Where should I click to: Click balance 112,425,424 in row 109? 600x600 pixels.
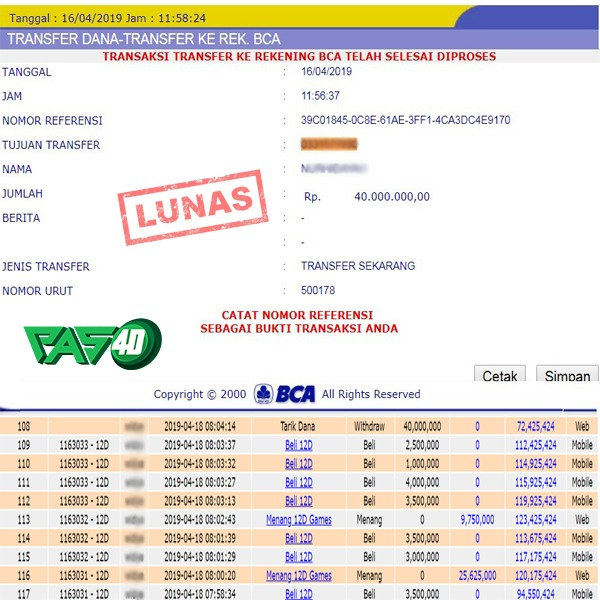535,445
